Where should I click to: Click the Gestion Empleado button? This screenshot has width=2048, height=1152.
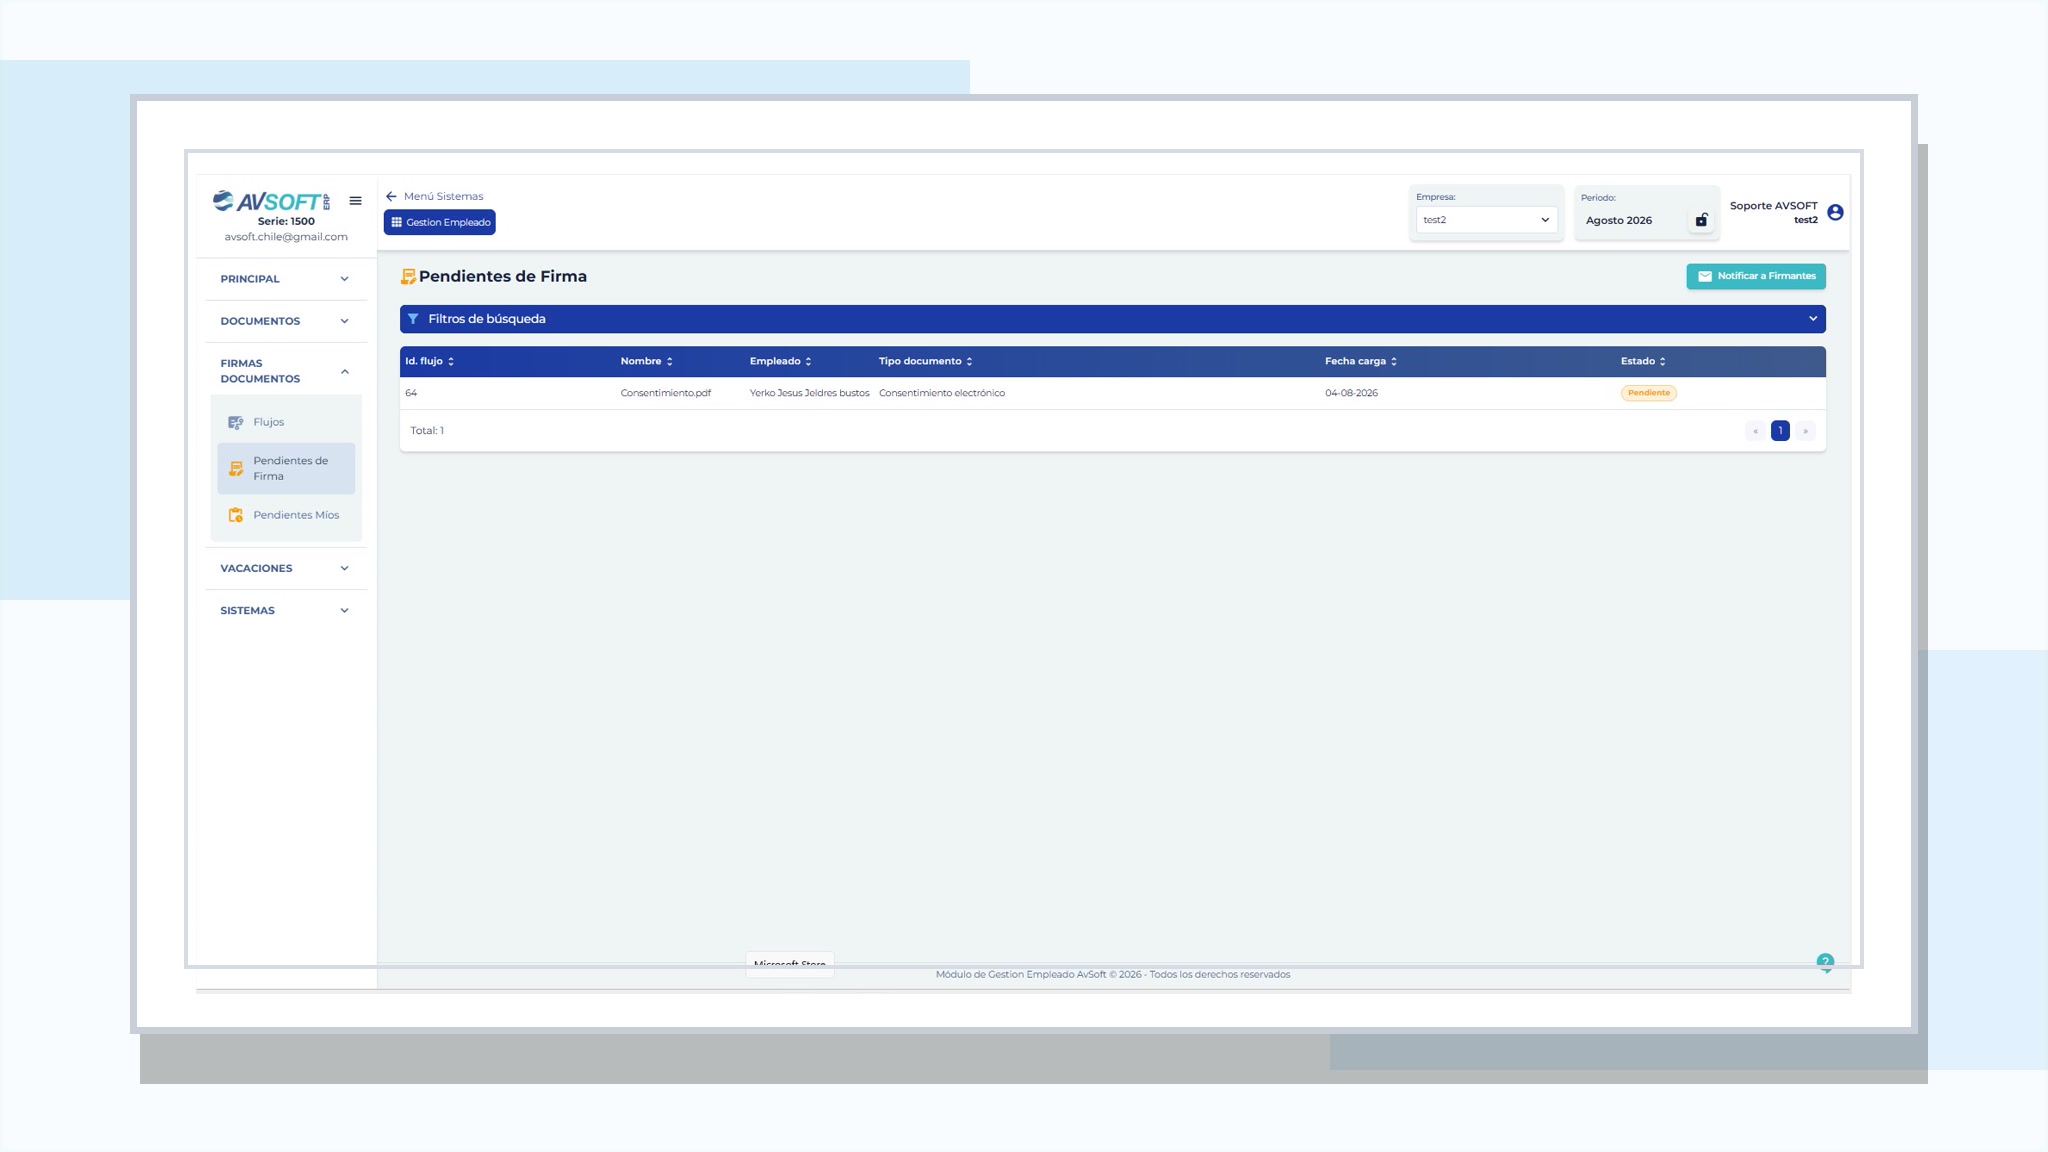click(440, 222)
